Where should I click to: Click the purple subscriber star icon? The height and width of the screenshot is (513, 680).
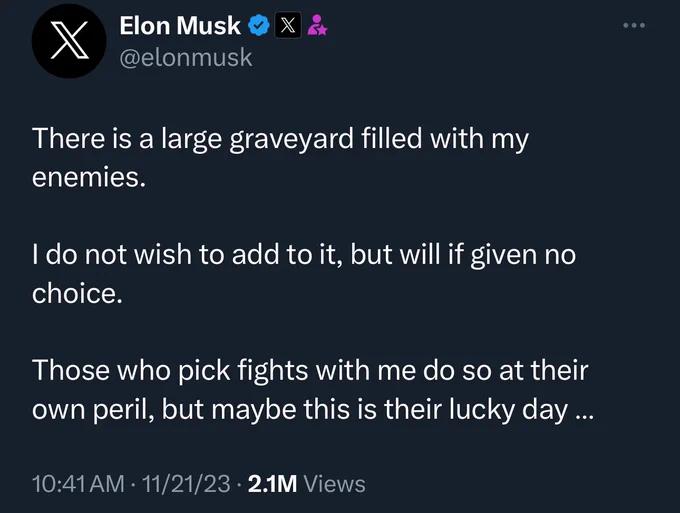tap(317, 25)
